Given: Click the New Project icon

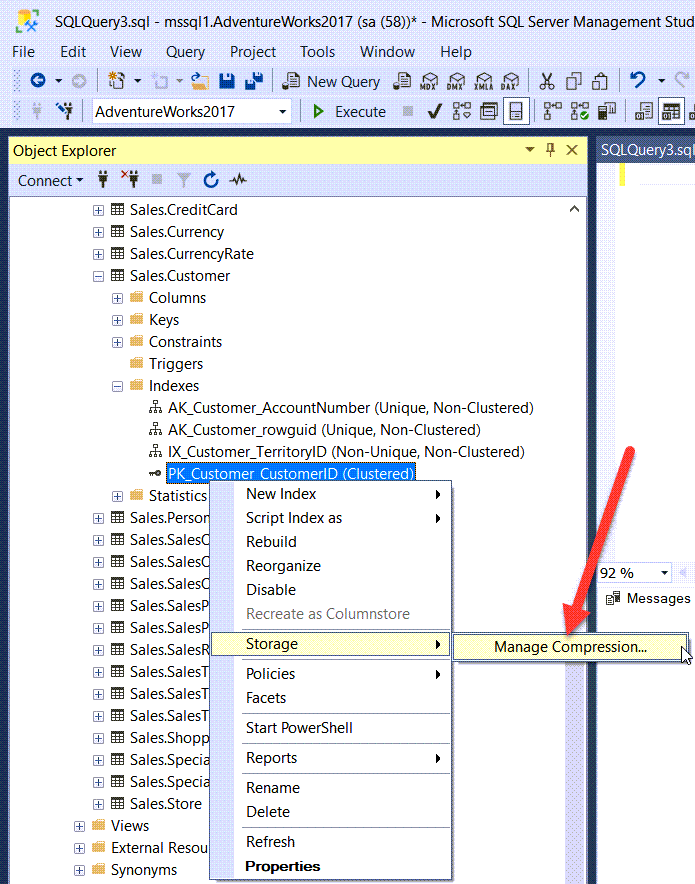Looking at the screenshot, I should click(117, 81).
